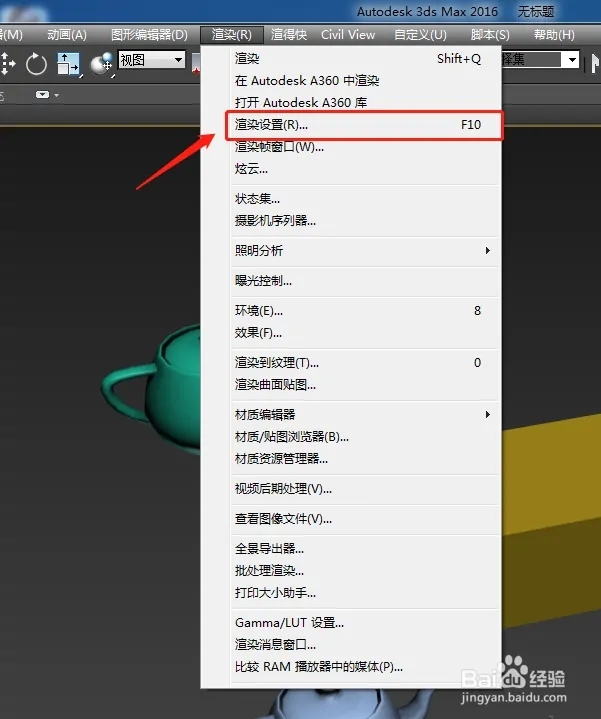Viewport: 601px width, 719px height.
Task: Open 状态集...
Action: pyautogui.click(x=365, y=199)
